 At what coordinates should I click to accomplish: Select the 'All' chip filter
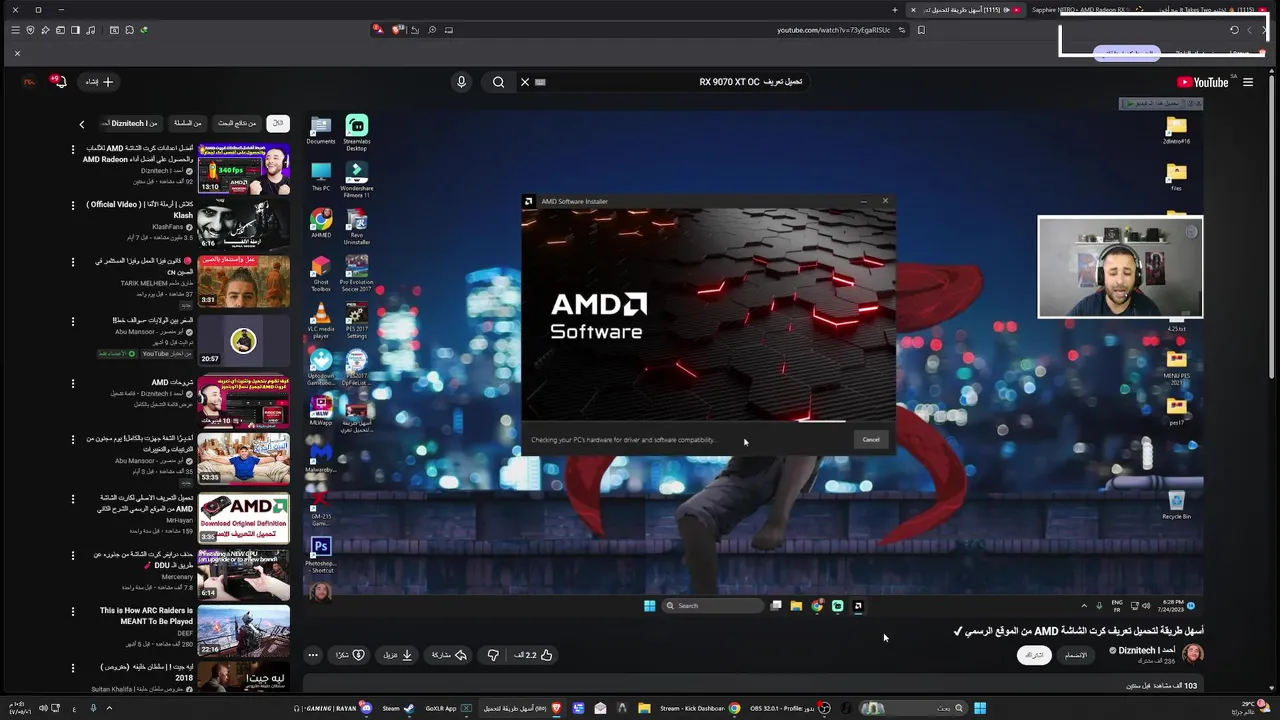(278, 123)
